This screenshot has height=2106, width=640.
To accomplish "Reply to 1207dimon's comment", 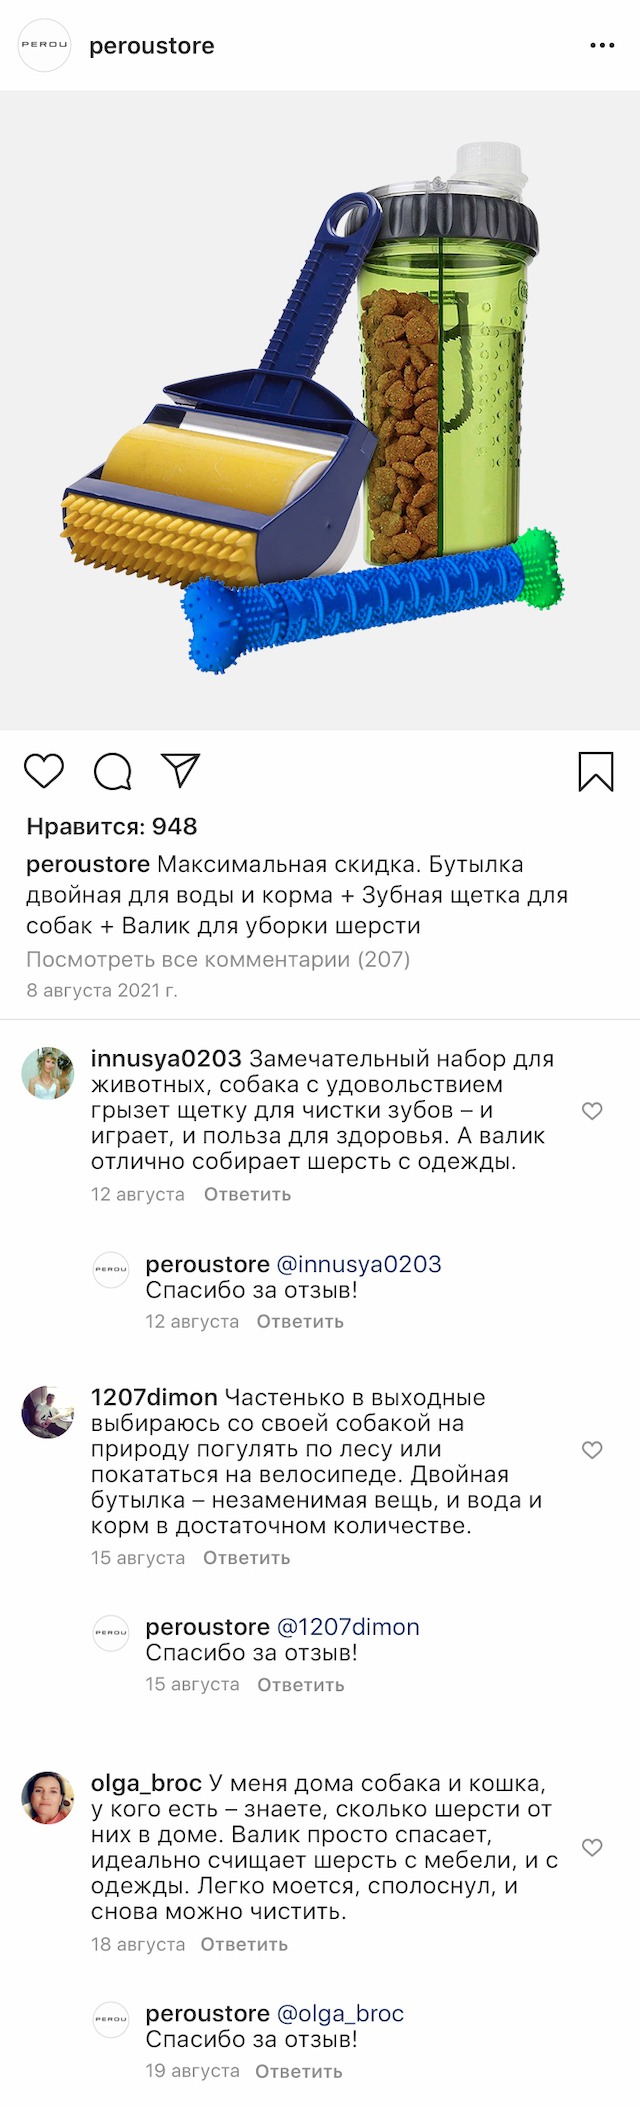I will [246, 1557].
